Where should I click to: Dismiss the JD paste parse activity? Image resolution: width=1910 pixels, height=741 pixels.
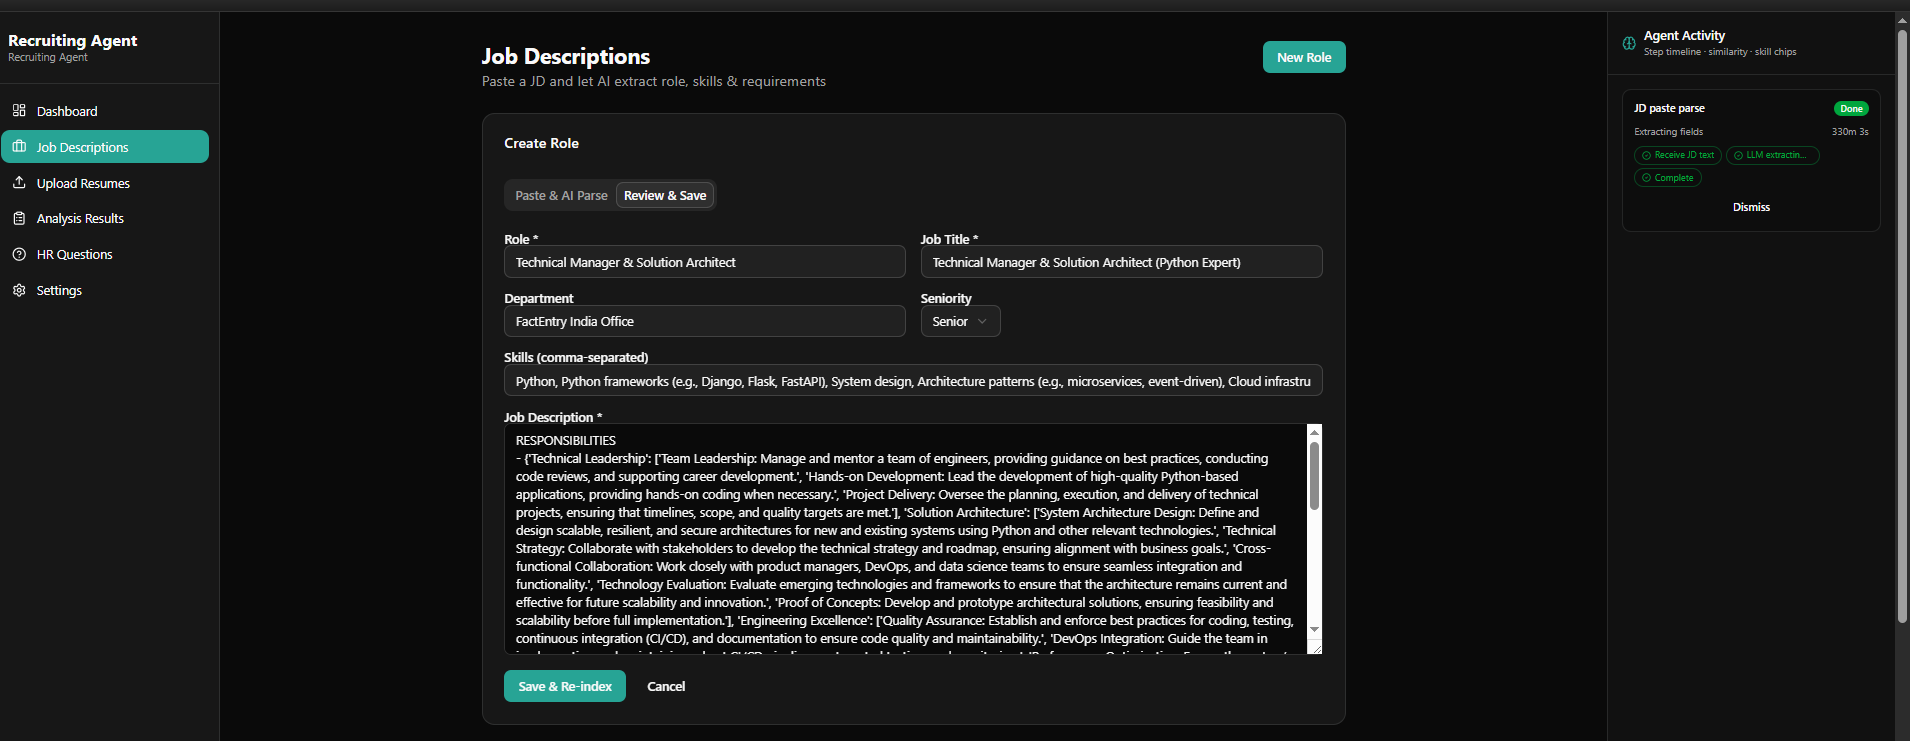tap(1751, 207)
